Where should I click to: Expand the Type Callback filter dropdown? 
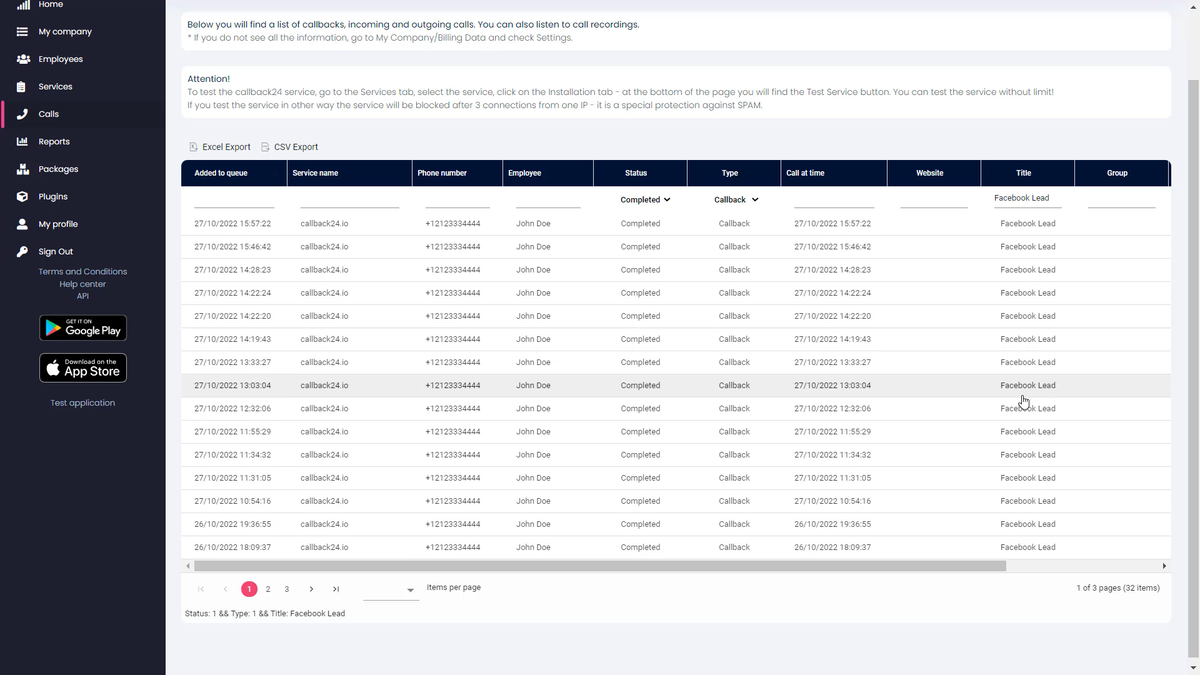[x=736, y=200]
